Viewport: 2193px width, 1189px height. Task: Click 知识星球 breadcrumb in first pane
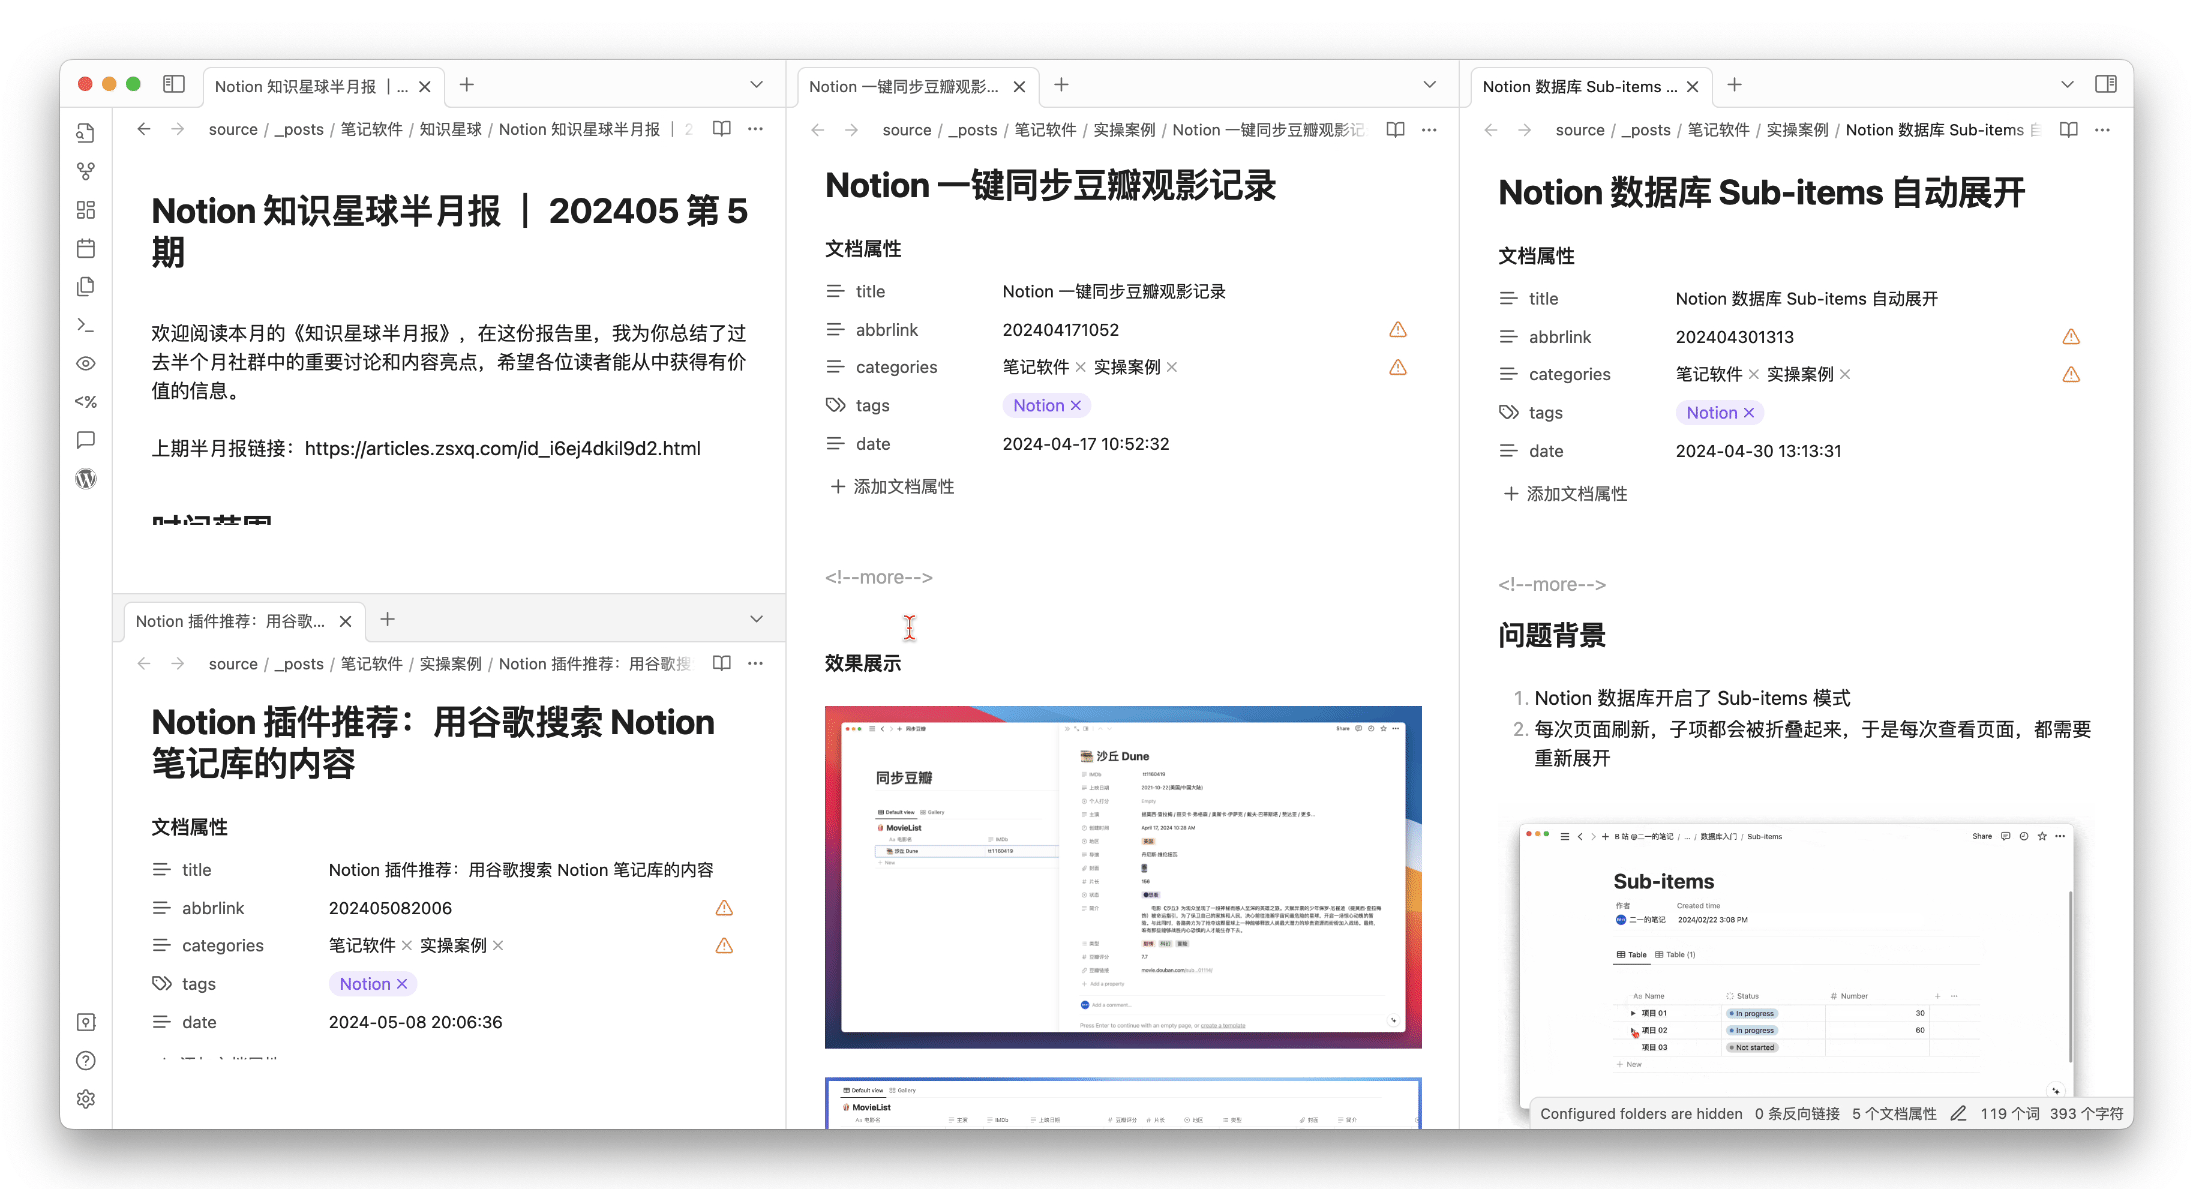450,129
